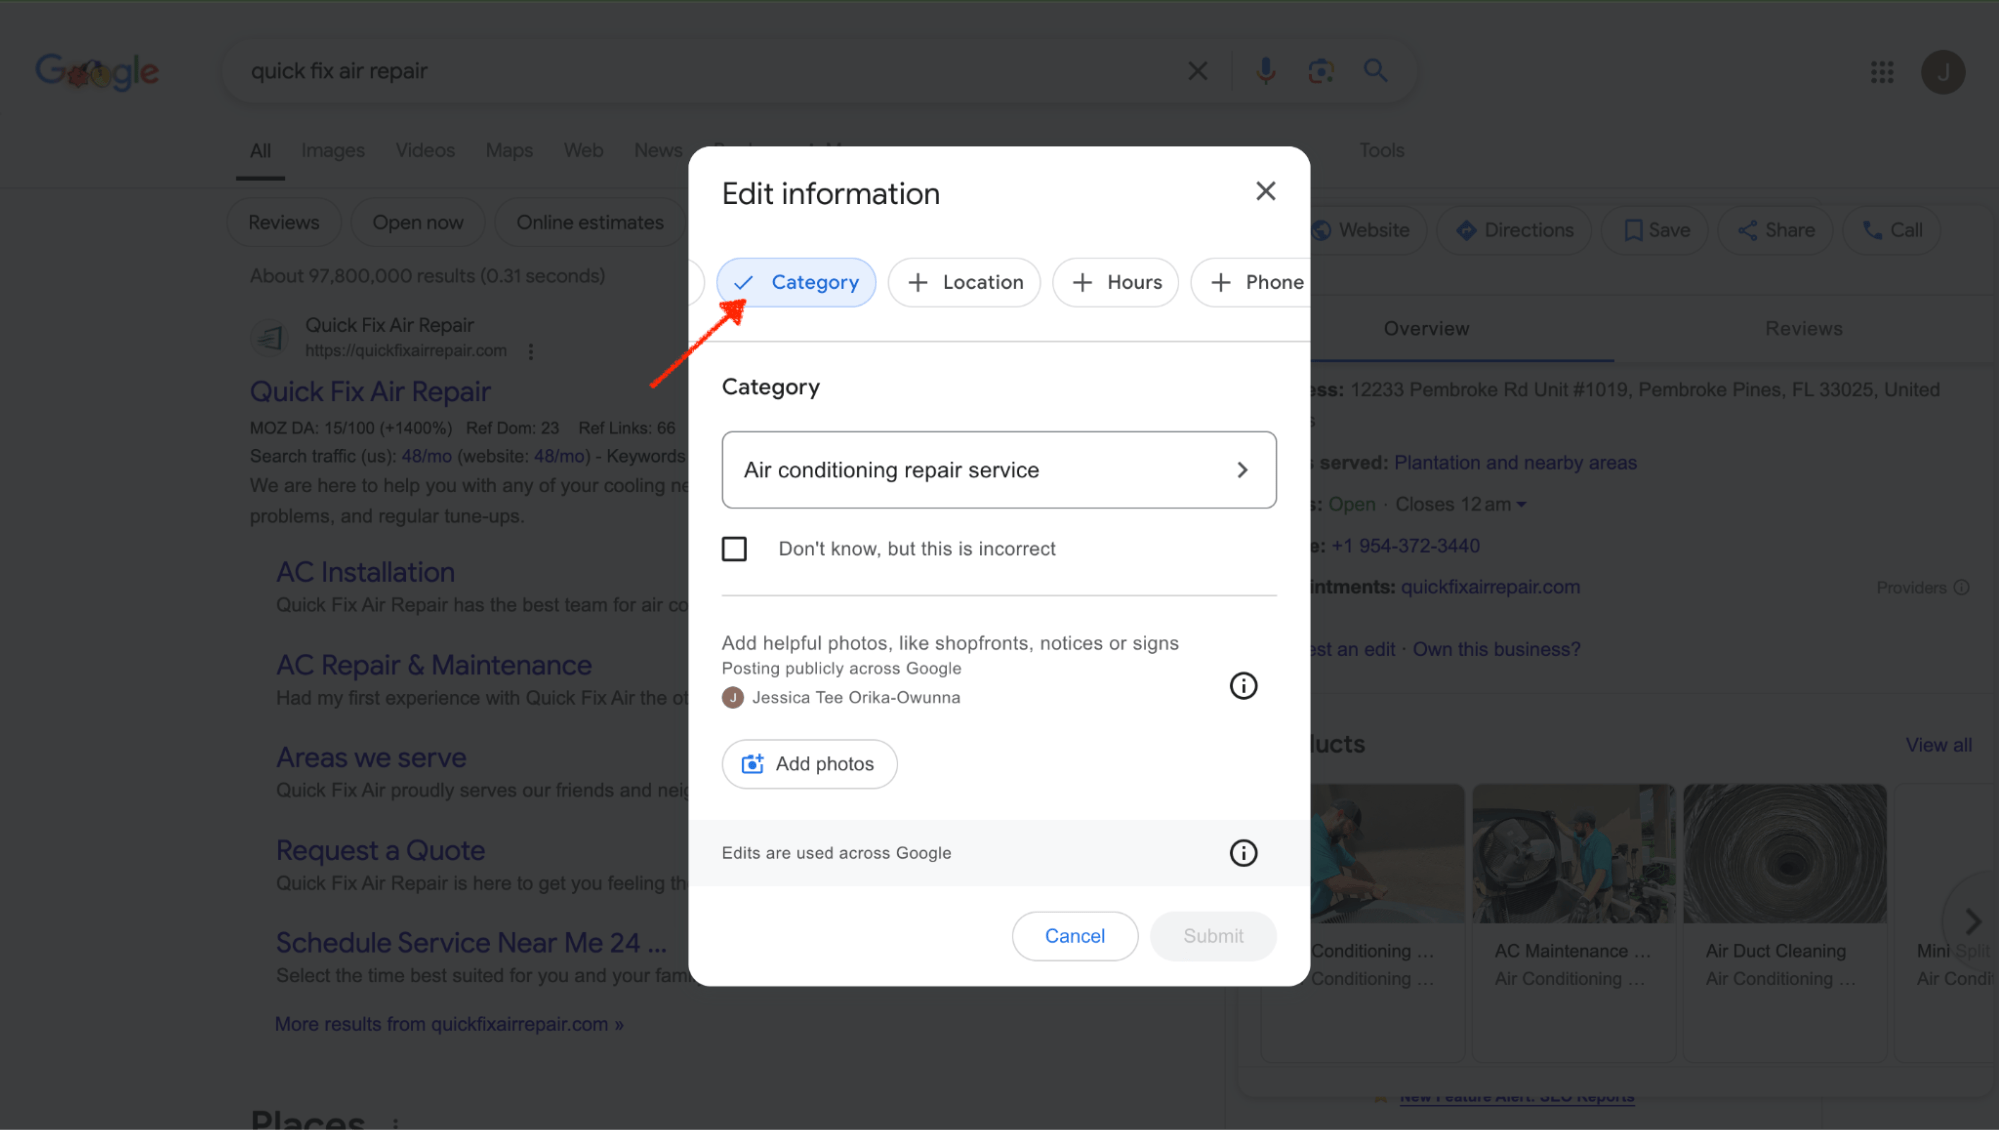Open Google Lens camera search icon
This screenshot has height=1131, width=1999.
pyautogui.click(x=1321, y=70)
